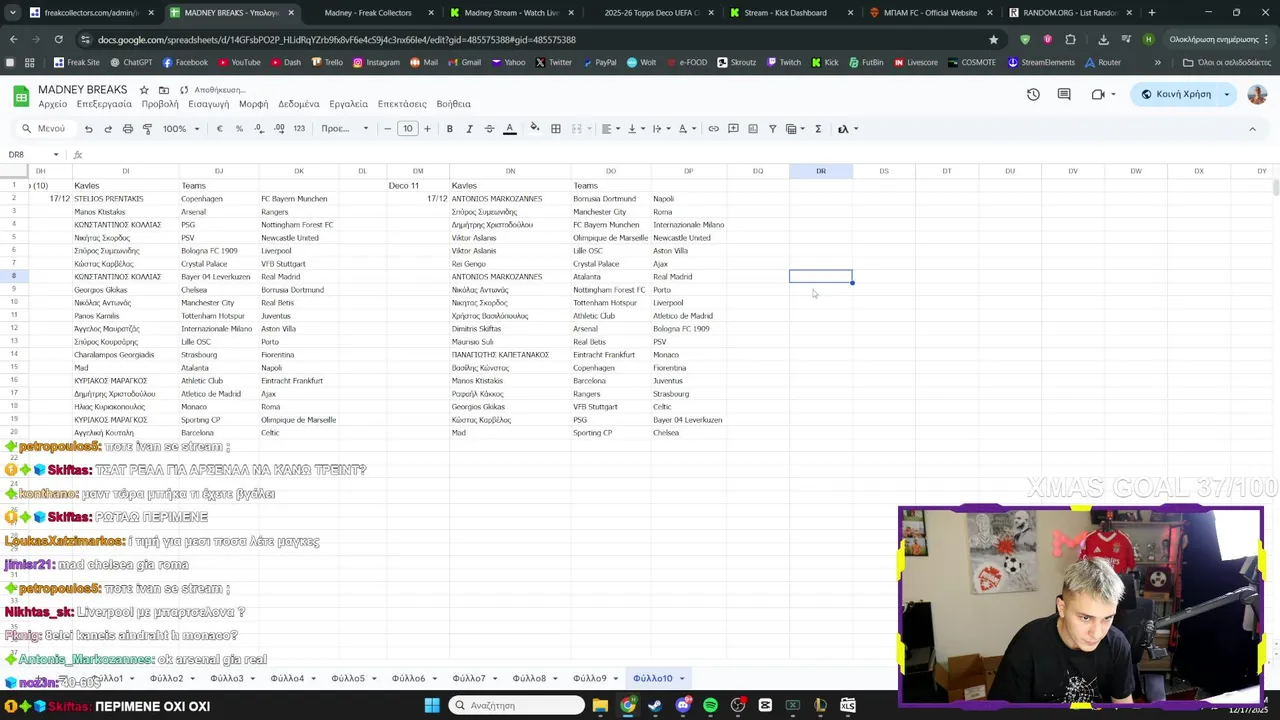Open the Δεδομένα menu

299,104
